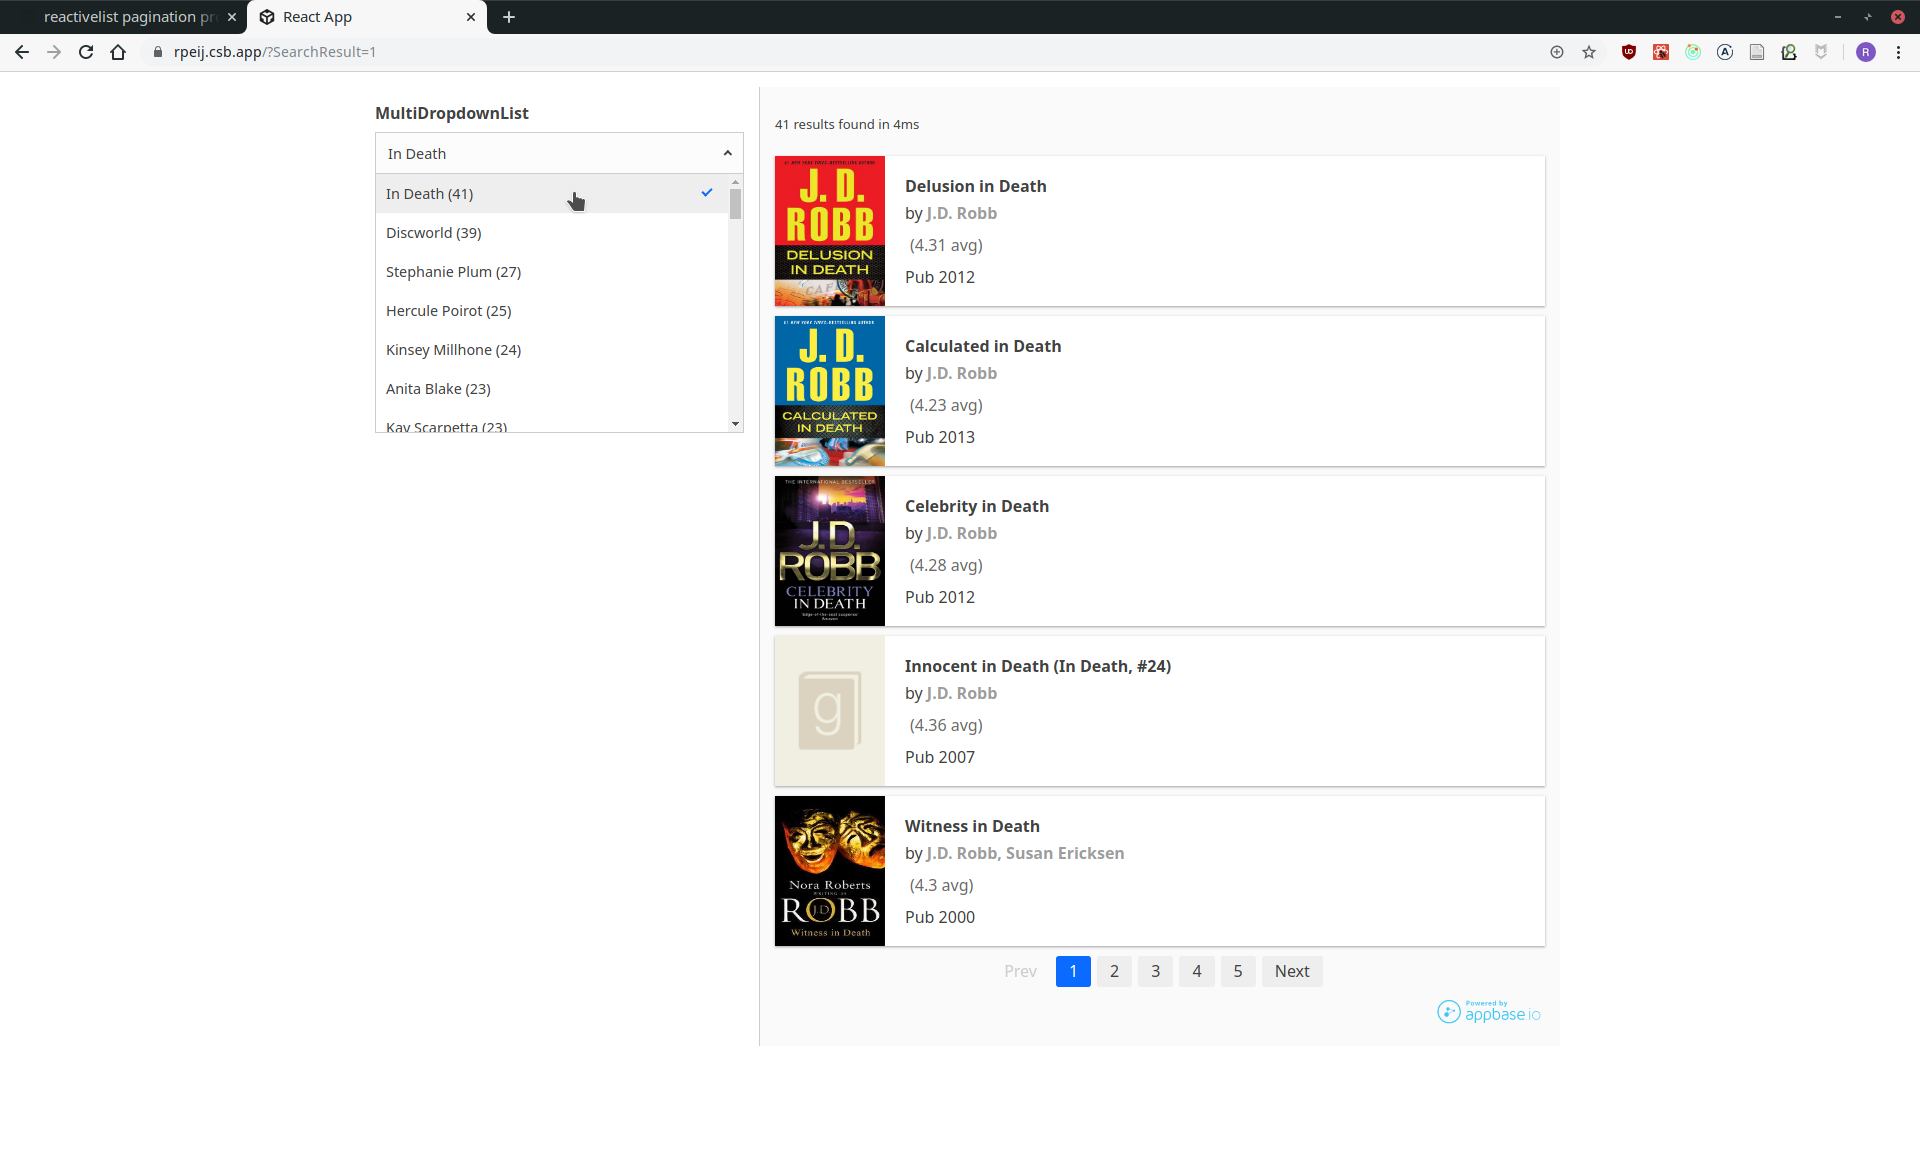The image size is (1920, 1172).
Task: Pick Hercule Poirot (25) in dropdown
Action: pyautogui.click(x=551, y=311)
